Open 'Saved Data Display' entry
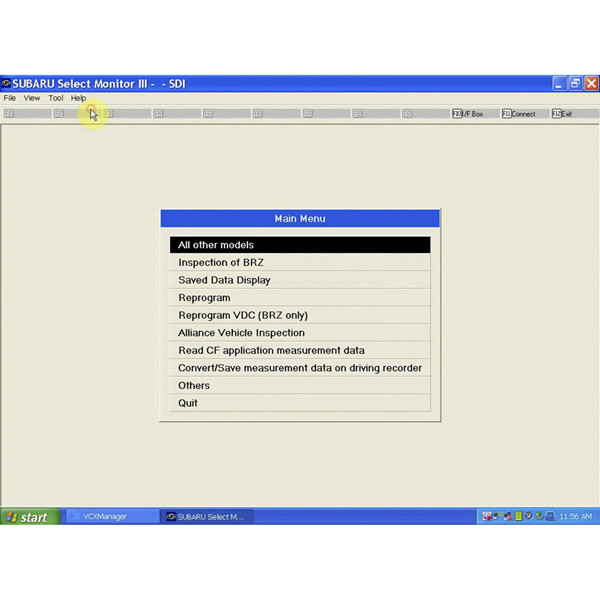Screen dimensions: 600x600 300,280
